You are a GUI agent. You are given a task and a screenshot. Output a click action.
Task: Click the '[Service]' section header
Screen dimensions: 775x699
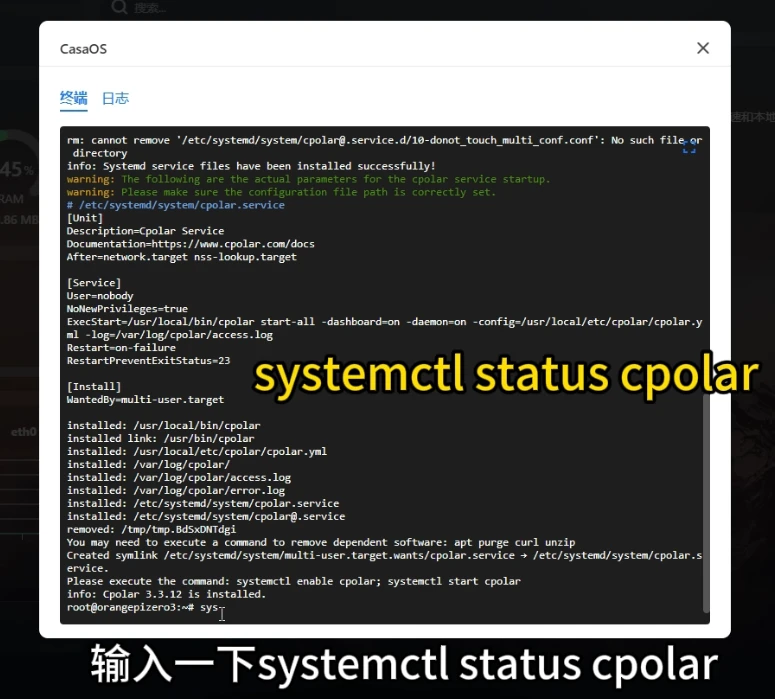(94, 283)
